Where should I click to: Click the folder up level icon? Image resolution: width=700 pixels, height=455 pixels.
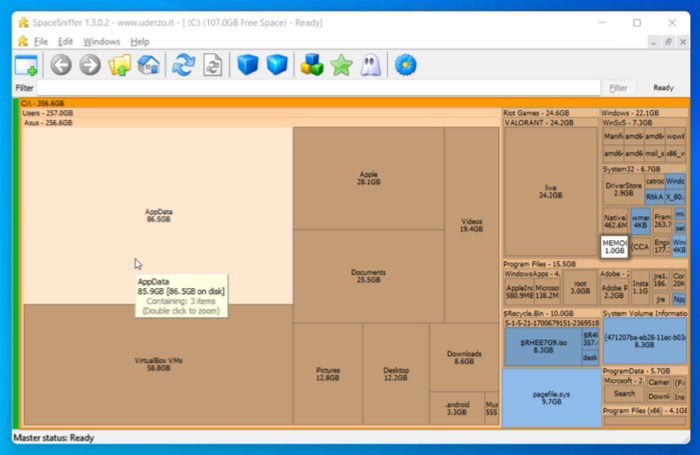[119, 65]
